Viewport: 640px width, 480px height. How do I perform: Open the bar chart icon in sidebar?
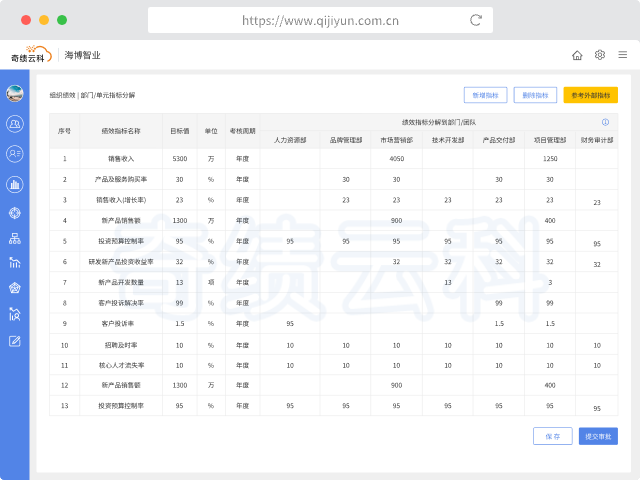(15, 184)
